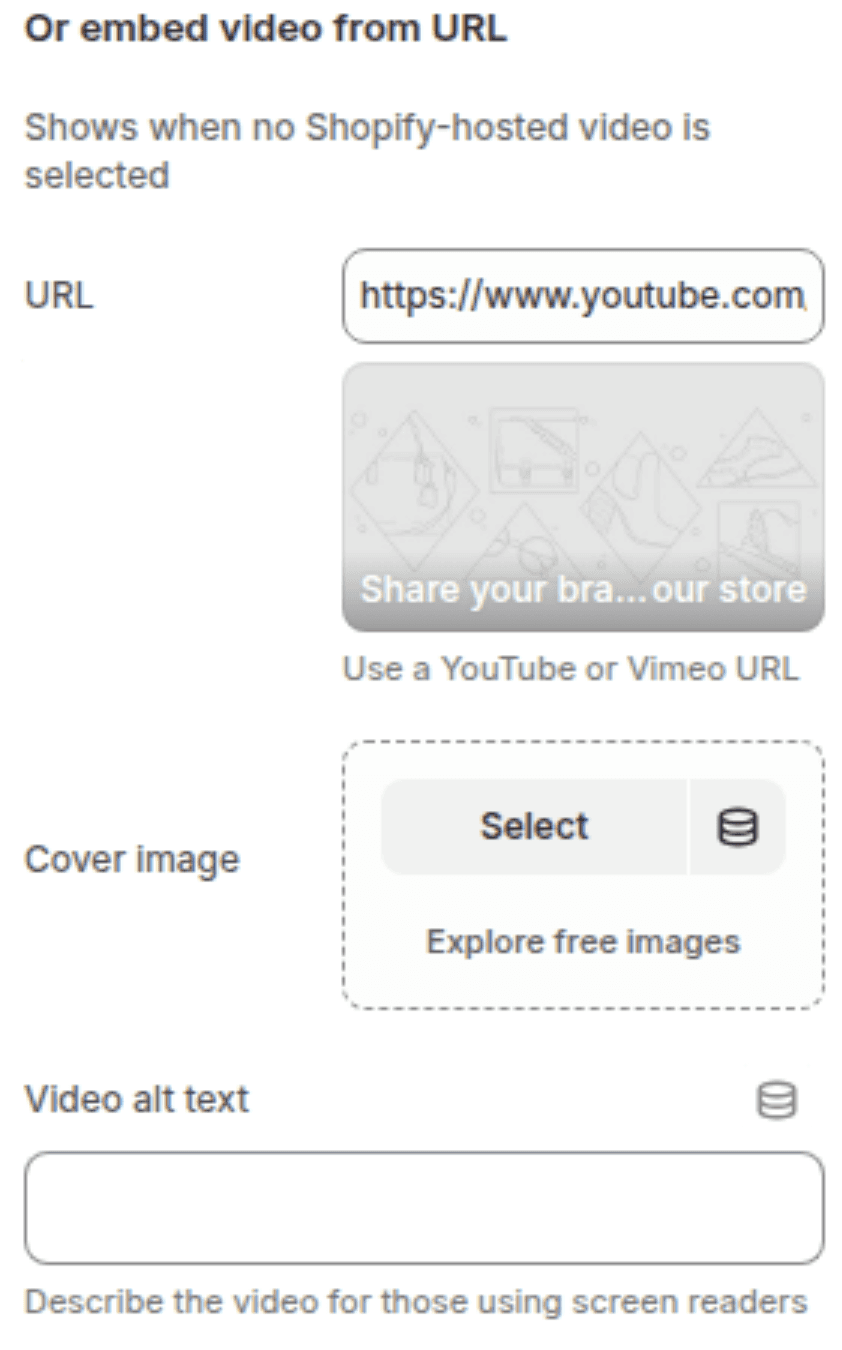Connect dynamic source for Video alt text
This screenshot has height=1350, width=842.
(x=776, y=1100)
